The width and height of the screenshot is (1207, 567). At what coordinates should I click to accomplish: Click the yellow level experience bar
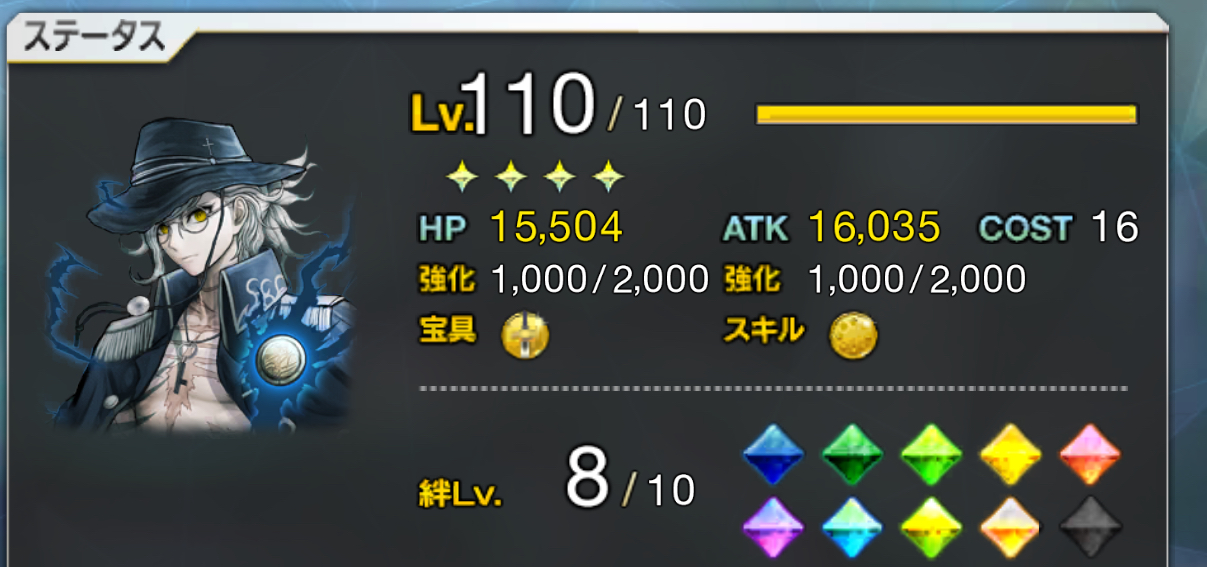[946, 114]
